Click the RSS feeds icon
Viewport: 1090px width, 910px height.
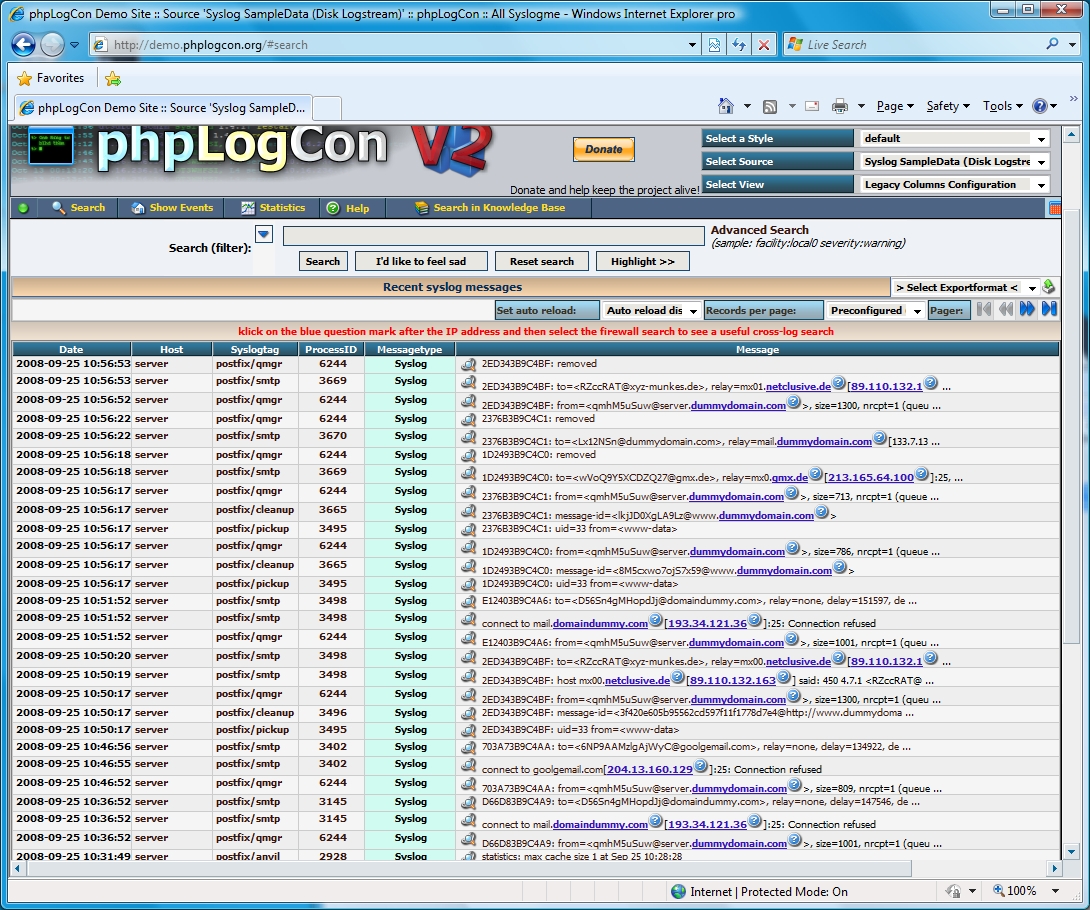coord(770,106)
